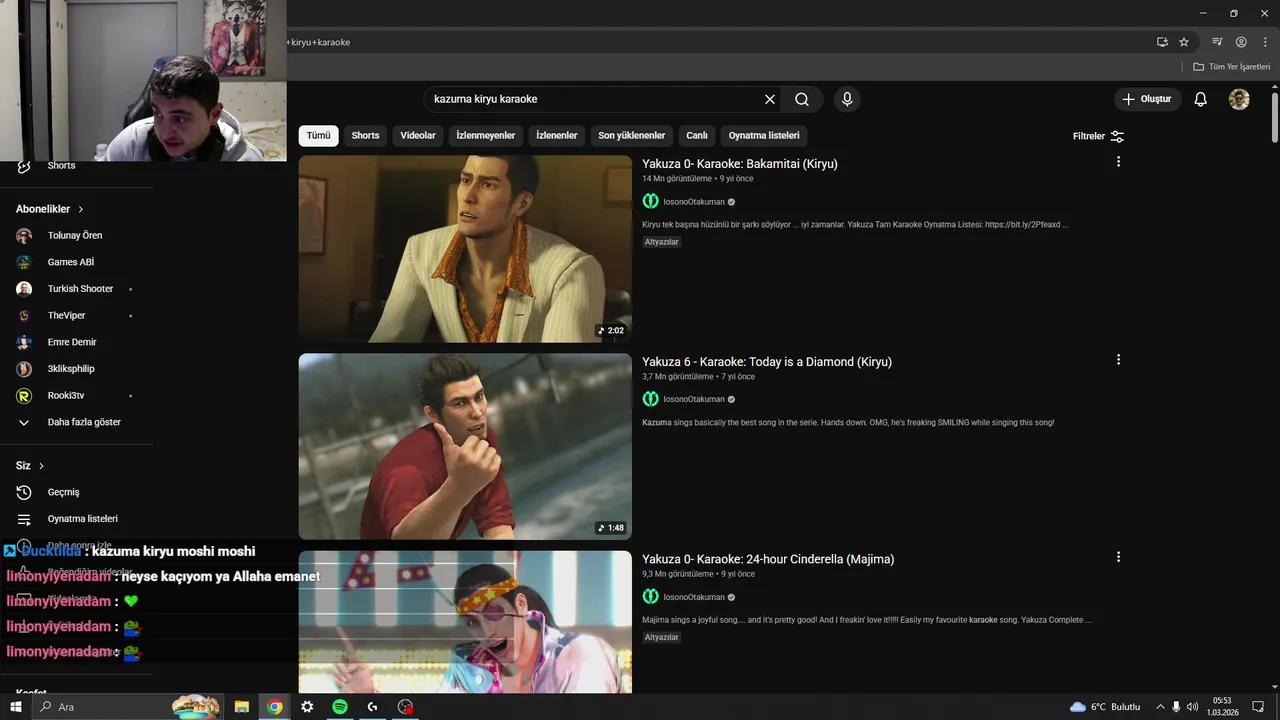This screenshot has width=1280, height=720.
Task: Open options menu for Today is a Diamond video
Action: [x=1118, y=360]
